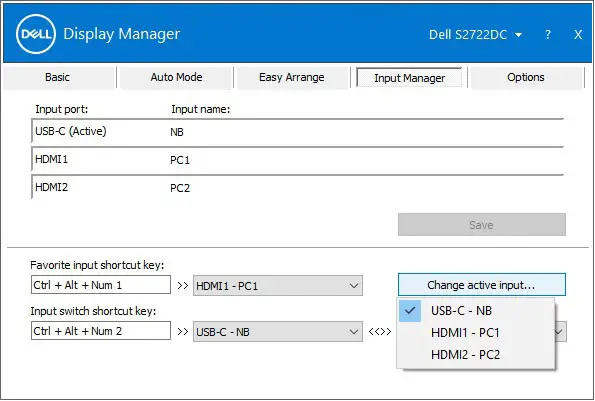595x401 pixels.
Task: Open the help question mark icon
Action: [x=548, y=35]
